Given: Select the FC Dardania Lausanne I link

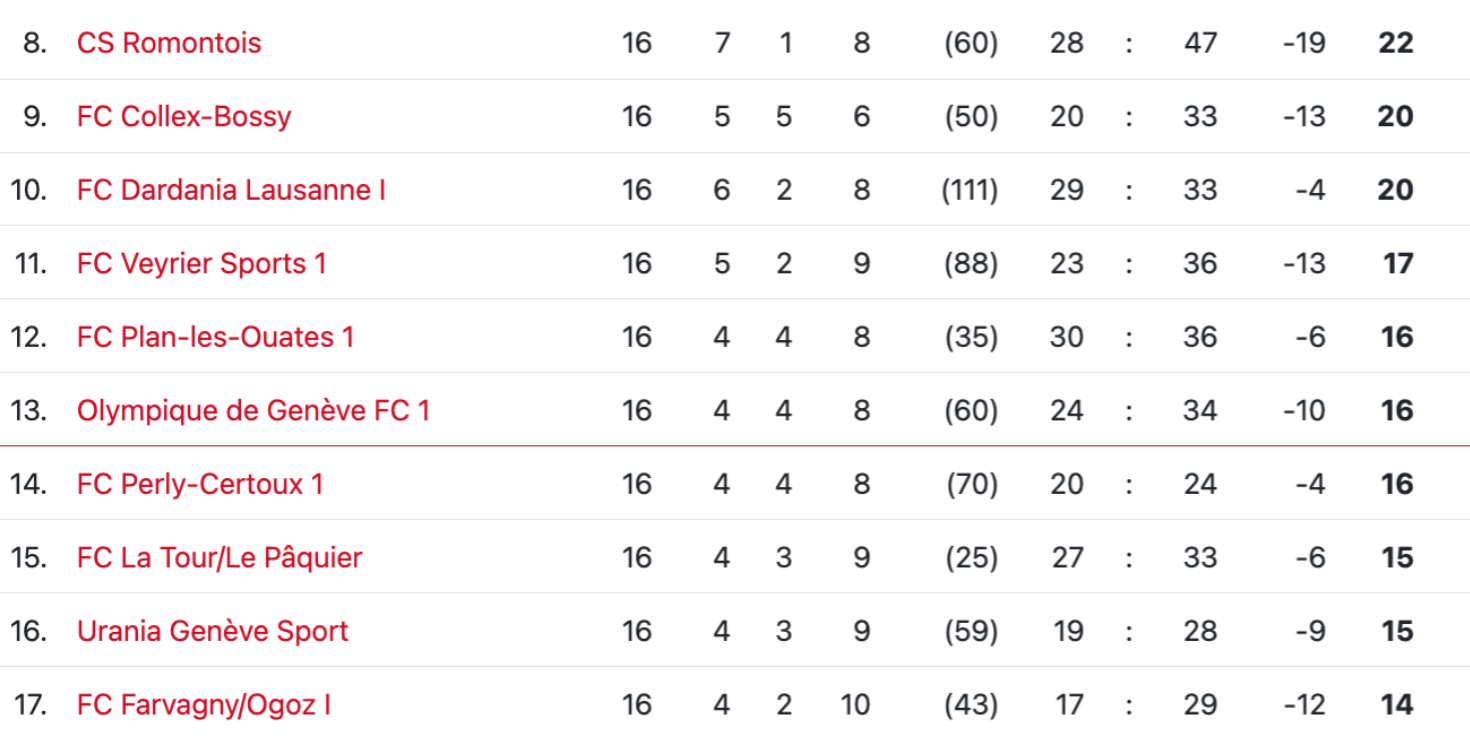Looking at the screenshot, I should (231, 190).
